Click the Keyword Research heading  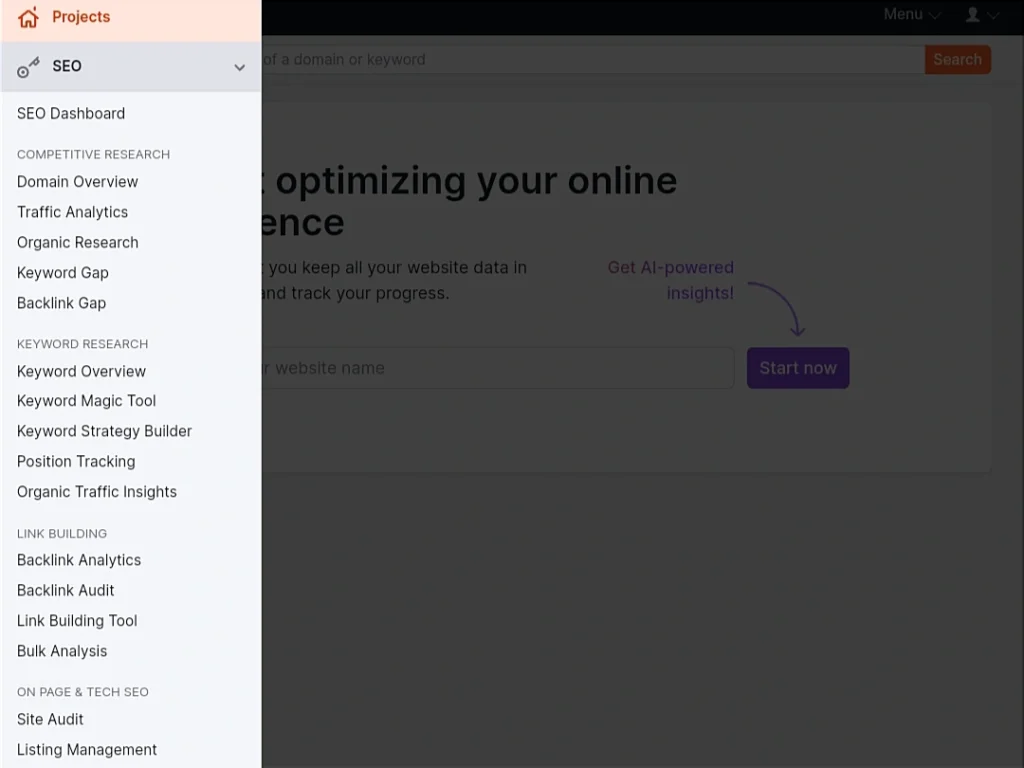click(x=82, y=344)
